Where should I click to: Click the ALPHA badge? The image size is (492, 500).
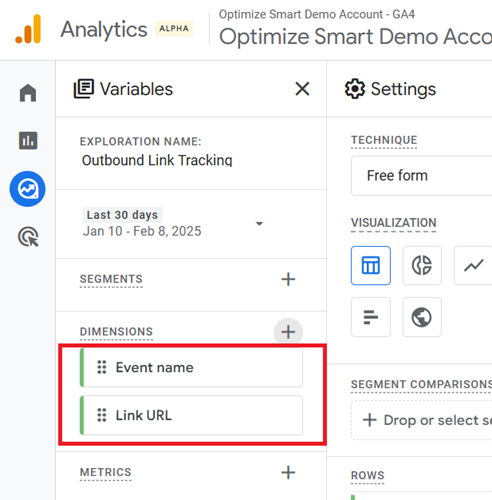[174, 29]
